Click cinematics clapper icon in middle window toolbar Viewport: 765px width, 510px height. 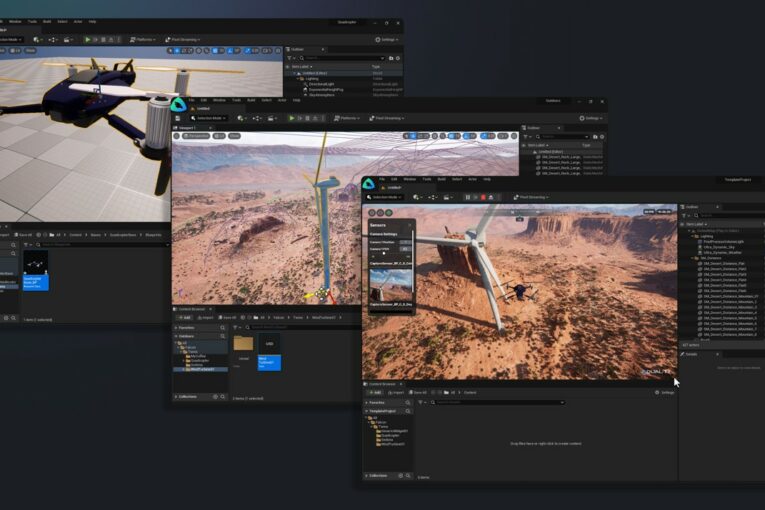coord(272,118)
